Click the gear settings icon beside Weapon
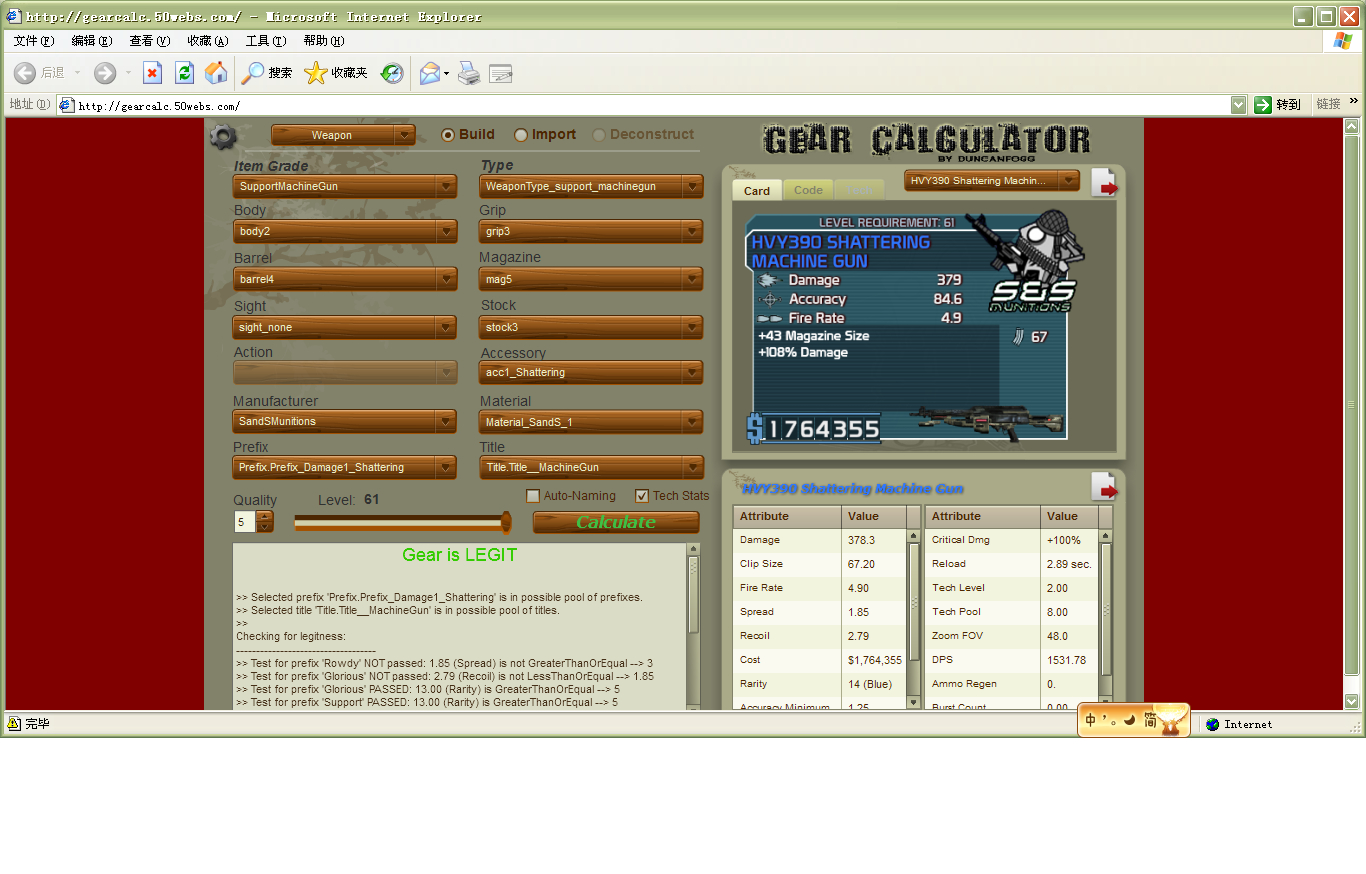 click(x=224, y=136)
